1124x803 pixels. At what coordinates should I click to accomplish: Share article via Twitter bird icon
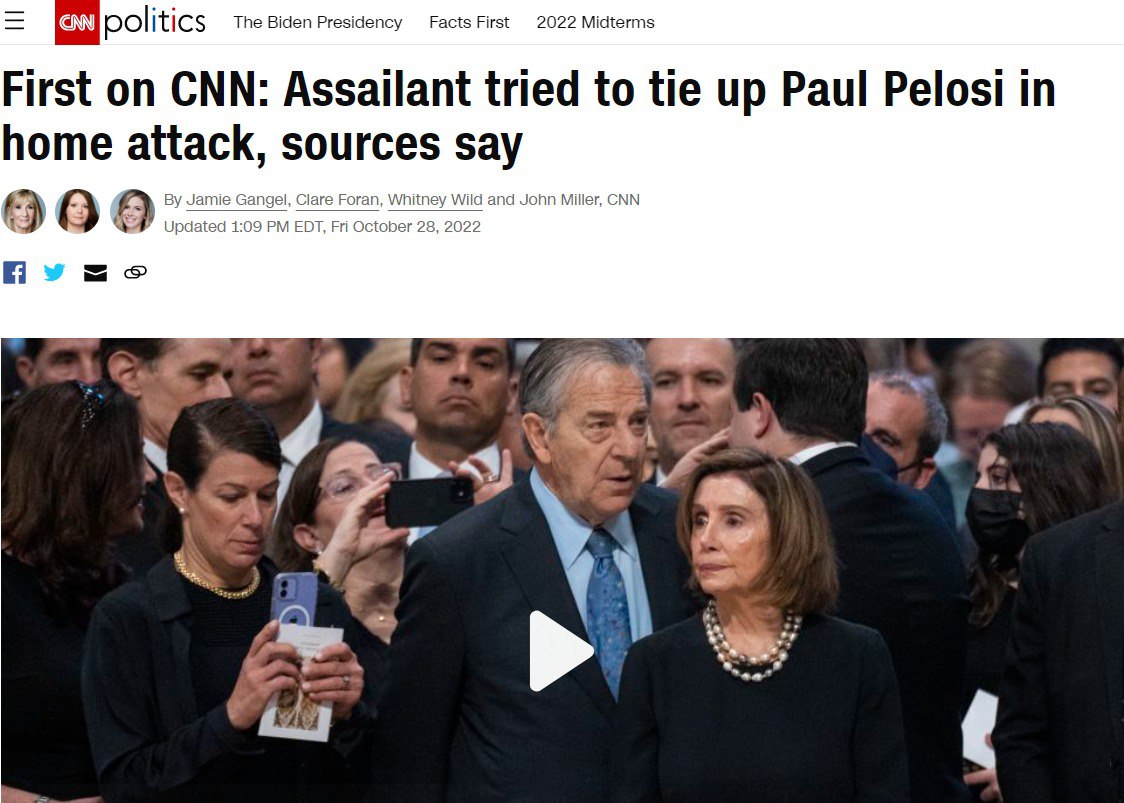point(54,272)
